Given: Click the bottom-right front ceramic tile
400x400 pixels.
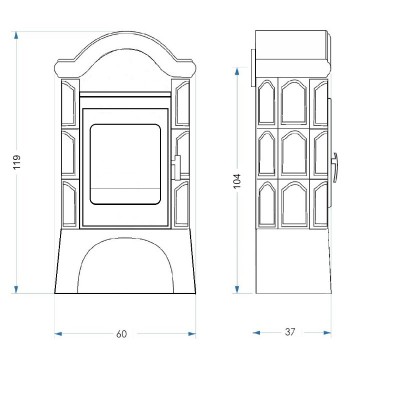Looking at the screenshot, I should (182, 204).
